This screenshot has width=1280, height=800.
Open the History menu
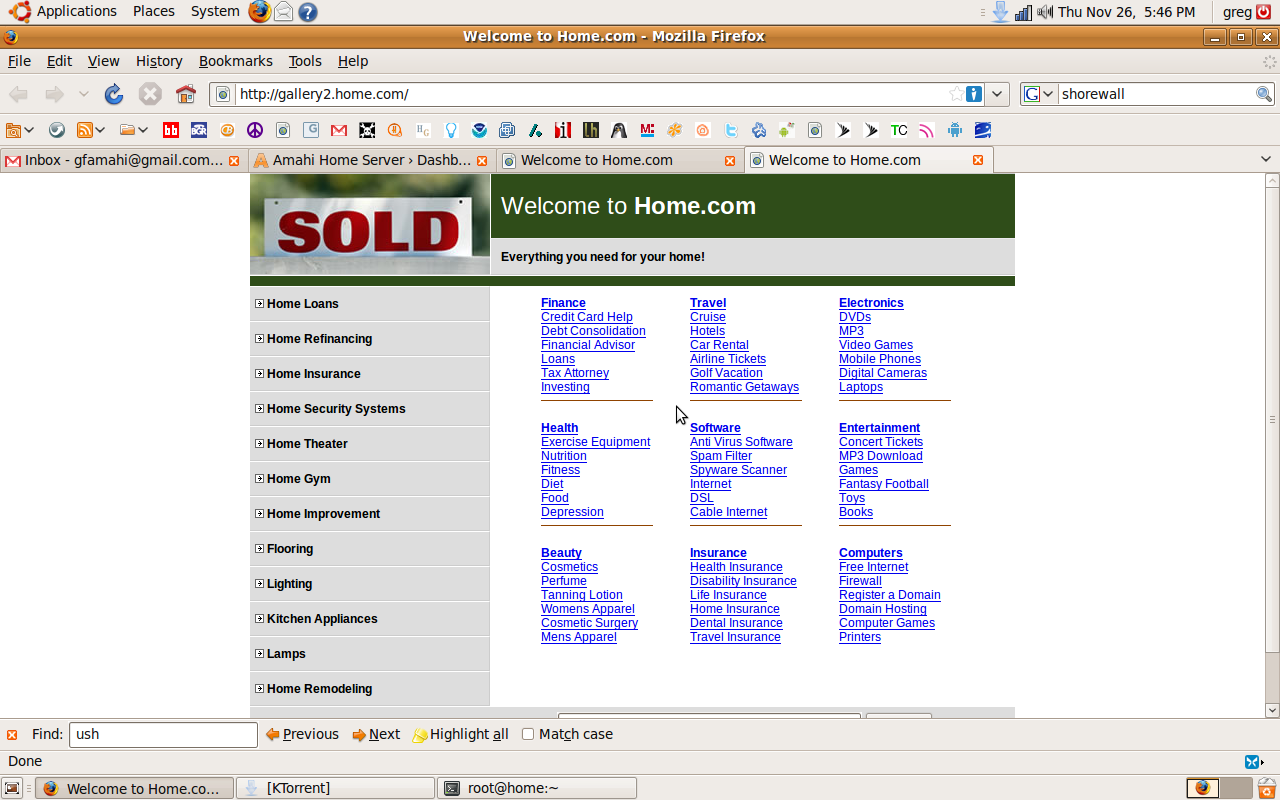[x=159, y=61]
